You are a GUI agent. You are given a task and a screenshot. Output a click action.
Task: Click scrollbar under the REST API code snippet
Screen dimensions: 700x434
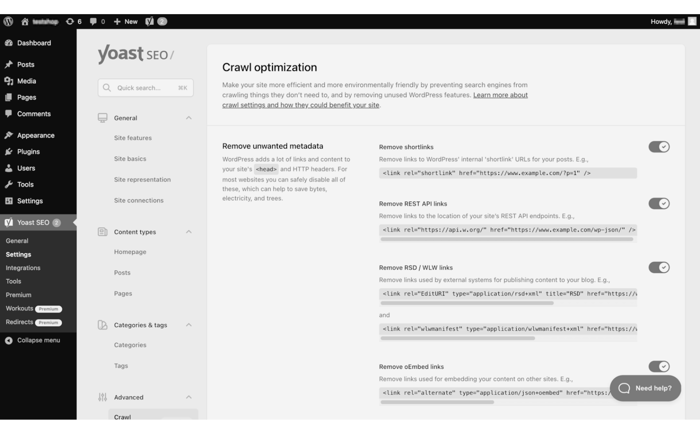tap(506, 240)
